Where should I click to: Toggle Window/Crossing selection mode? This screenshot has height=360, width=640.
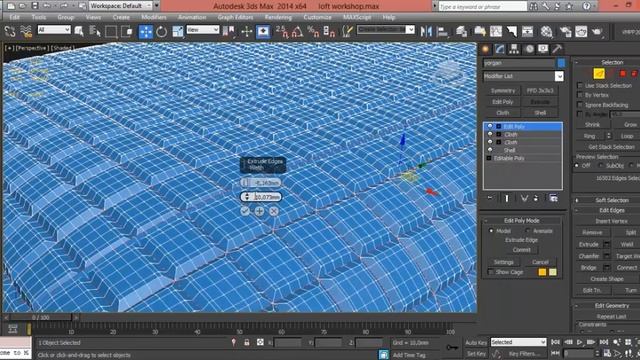coord(127,31)
